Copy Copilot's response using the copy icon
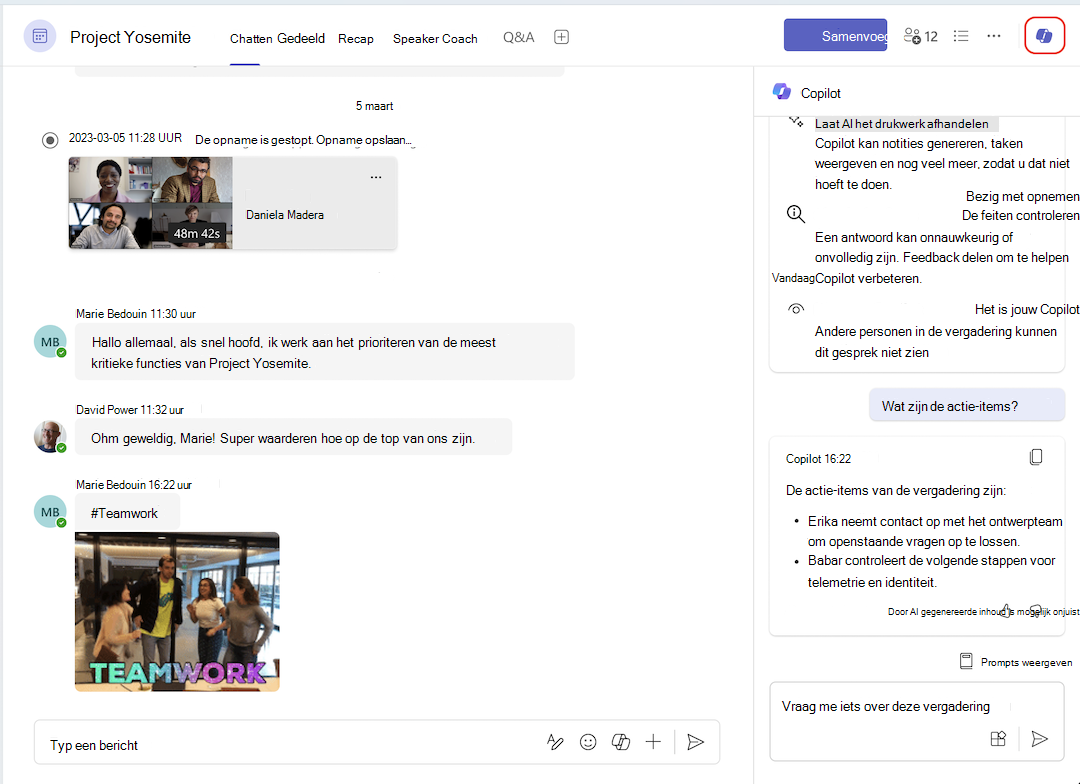1080x784 pixels. pyautogui.click(x=1036, y=456)
